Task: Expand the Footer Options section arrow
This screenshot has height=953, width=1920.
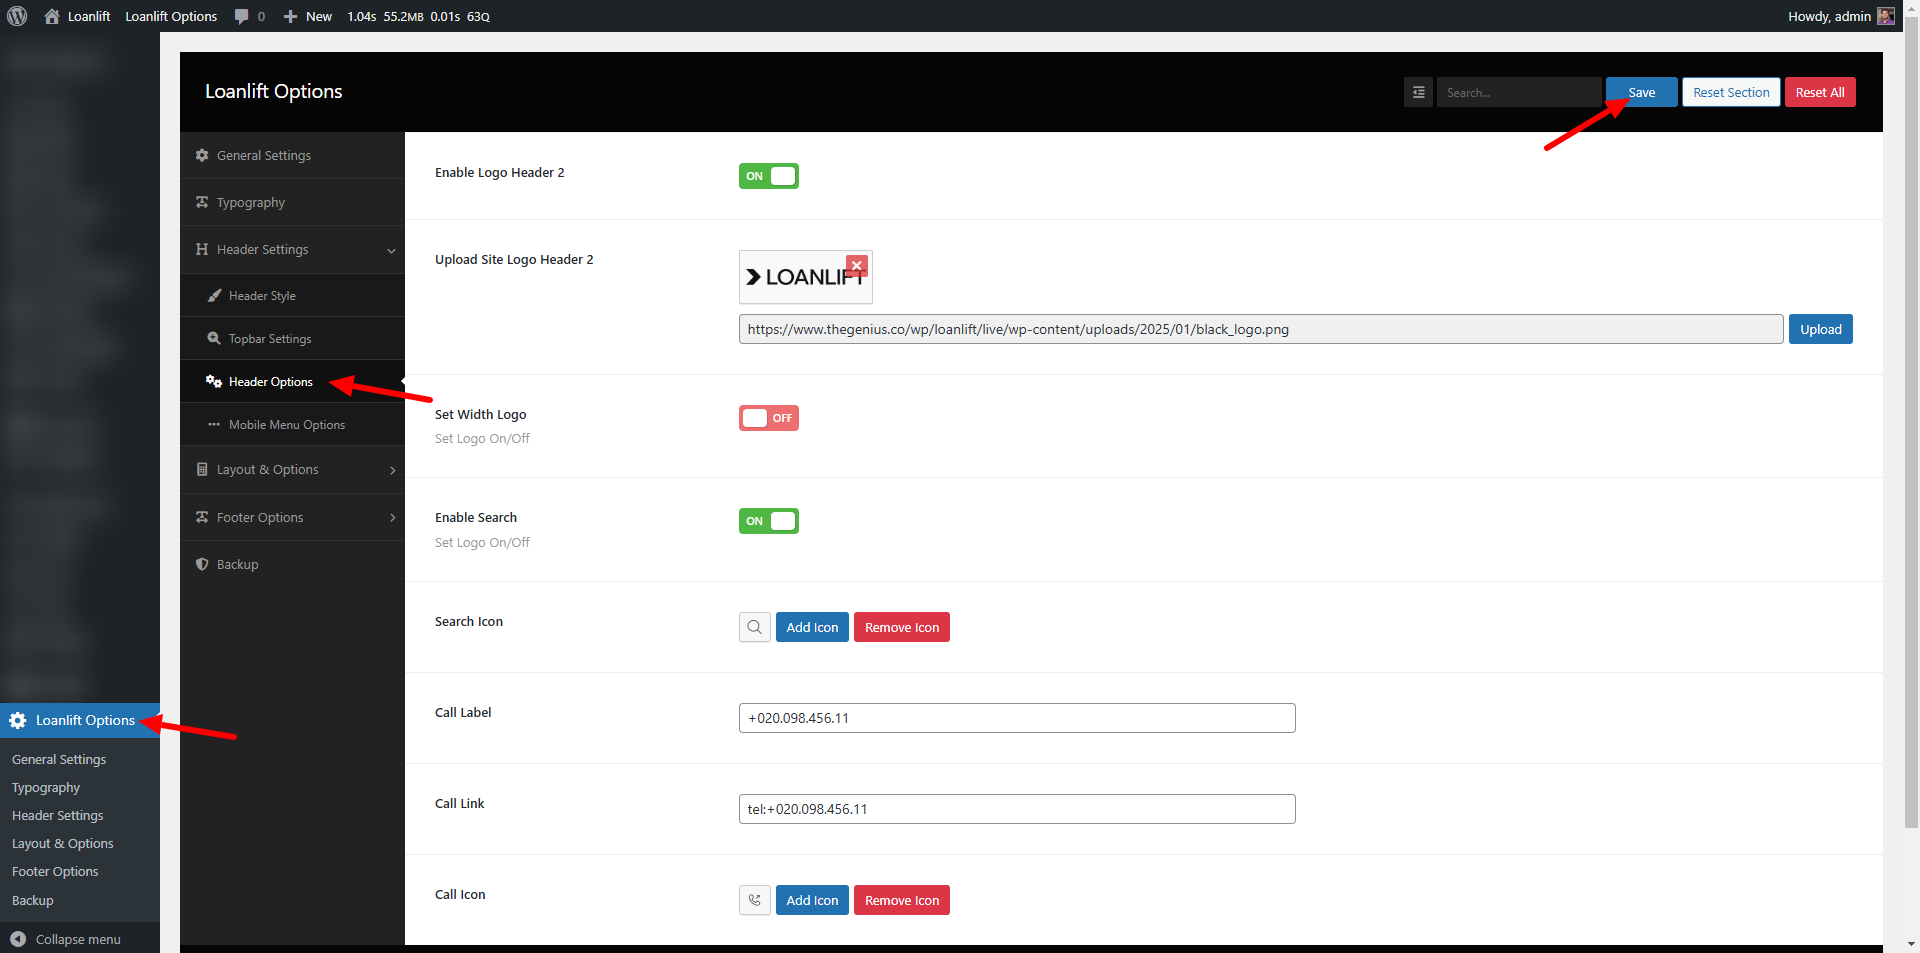Action: tap(392, 518)
